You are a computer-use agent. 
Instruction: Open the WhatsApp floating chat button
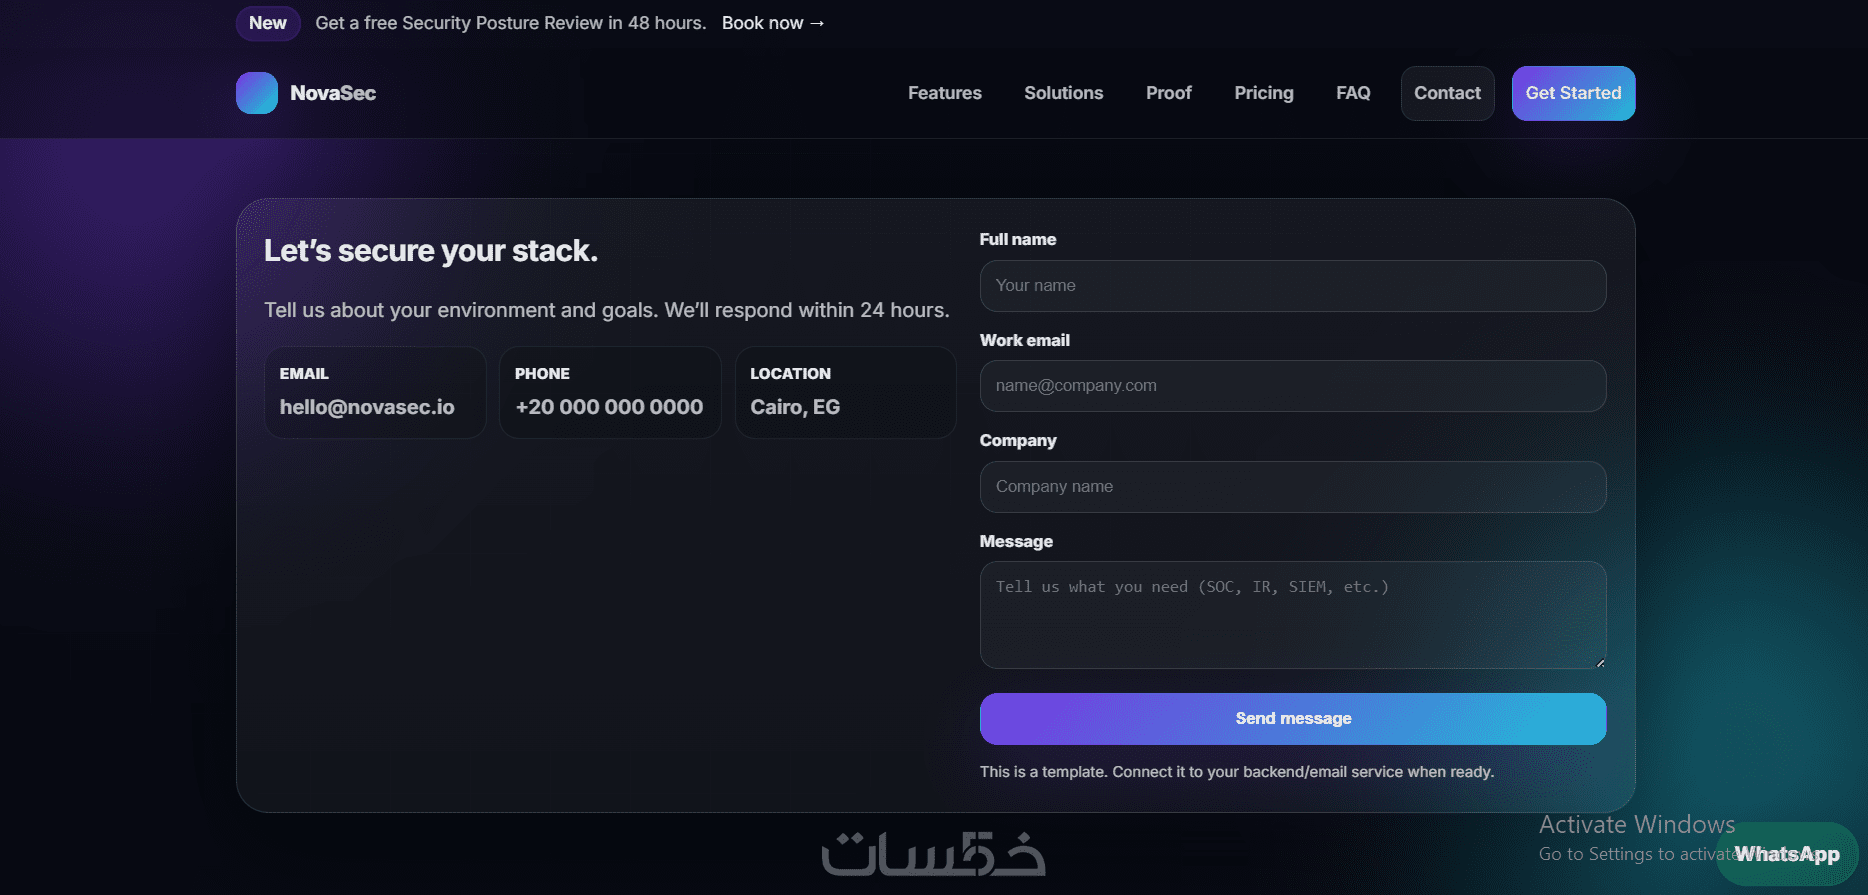coord(1787,854)
